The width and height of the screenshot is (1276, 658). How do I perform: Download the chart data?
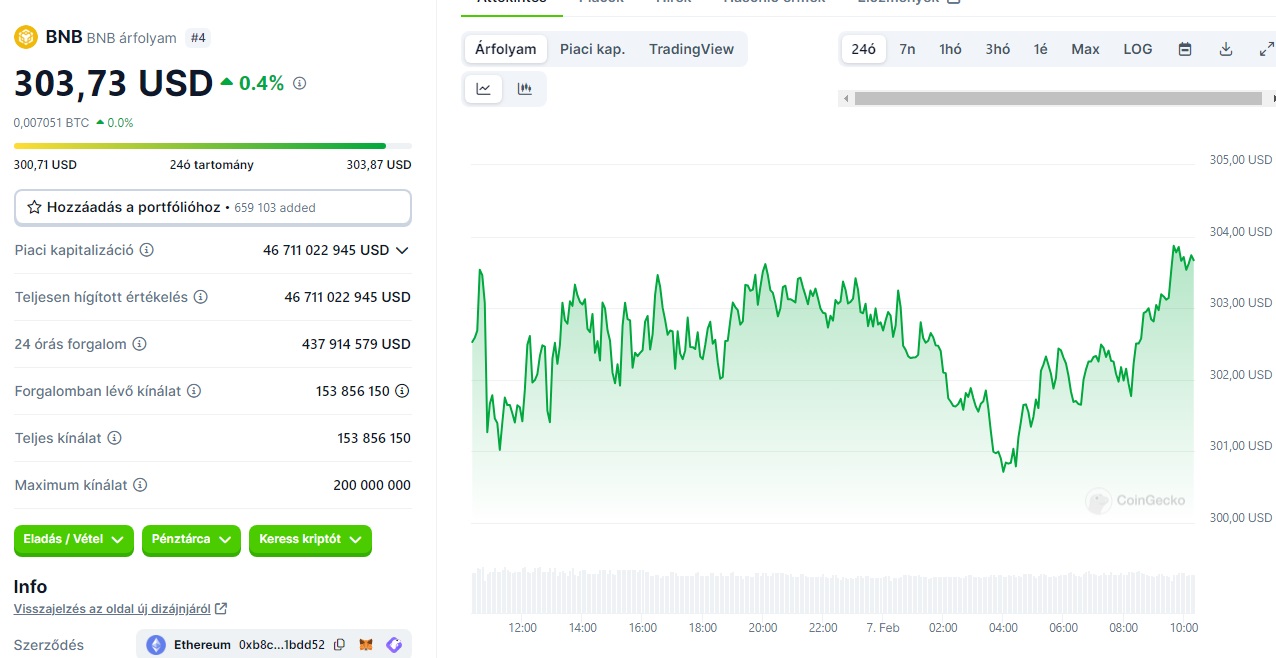[x=1226, y=49]
